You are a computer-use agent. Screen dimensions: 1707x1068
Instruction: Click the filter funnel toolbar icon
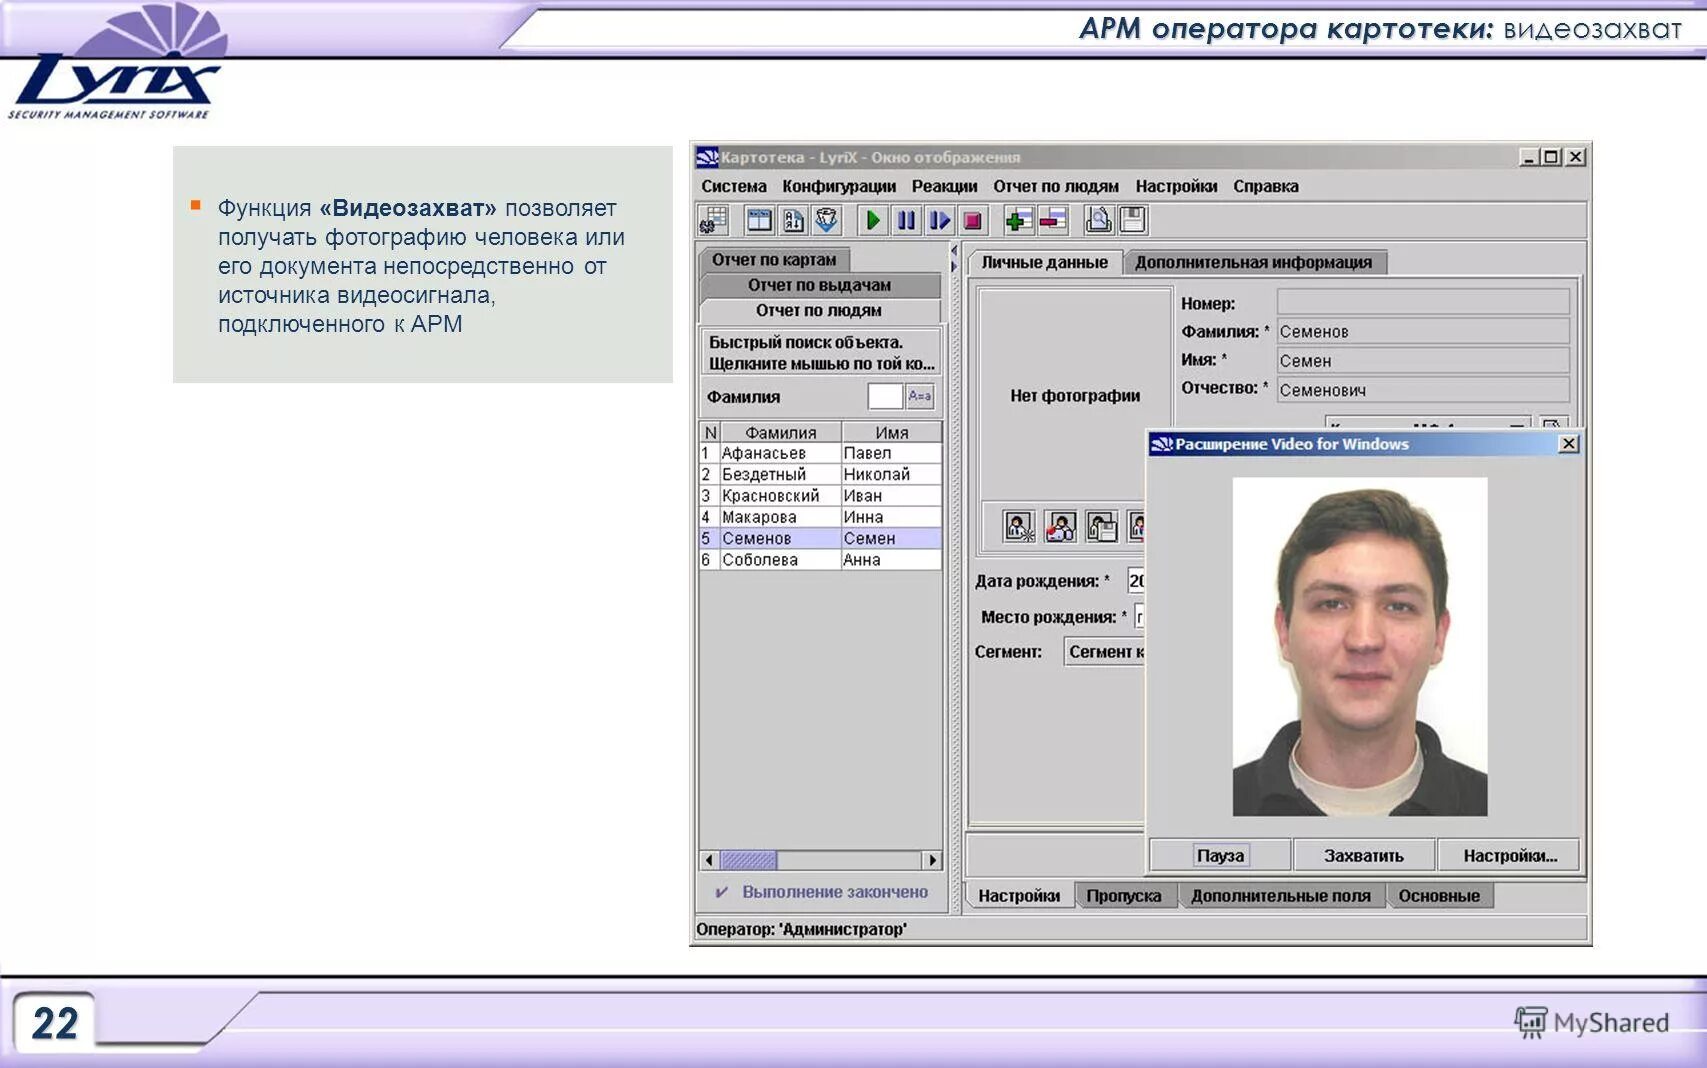(x=827, y=220)
